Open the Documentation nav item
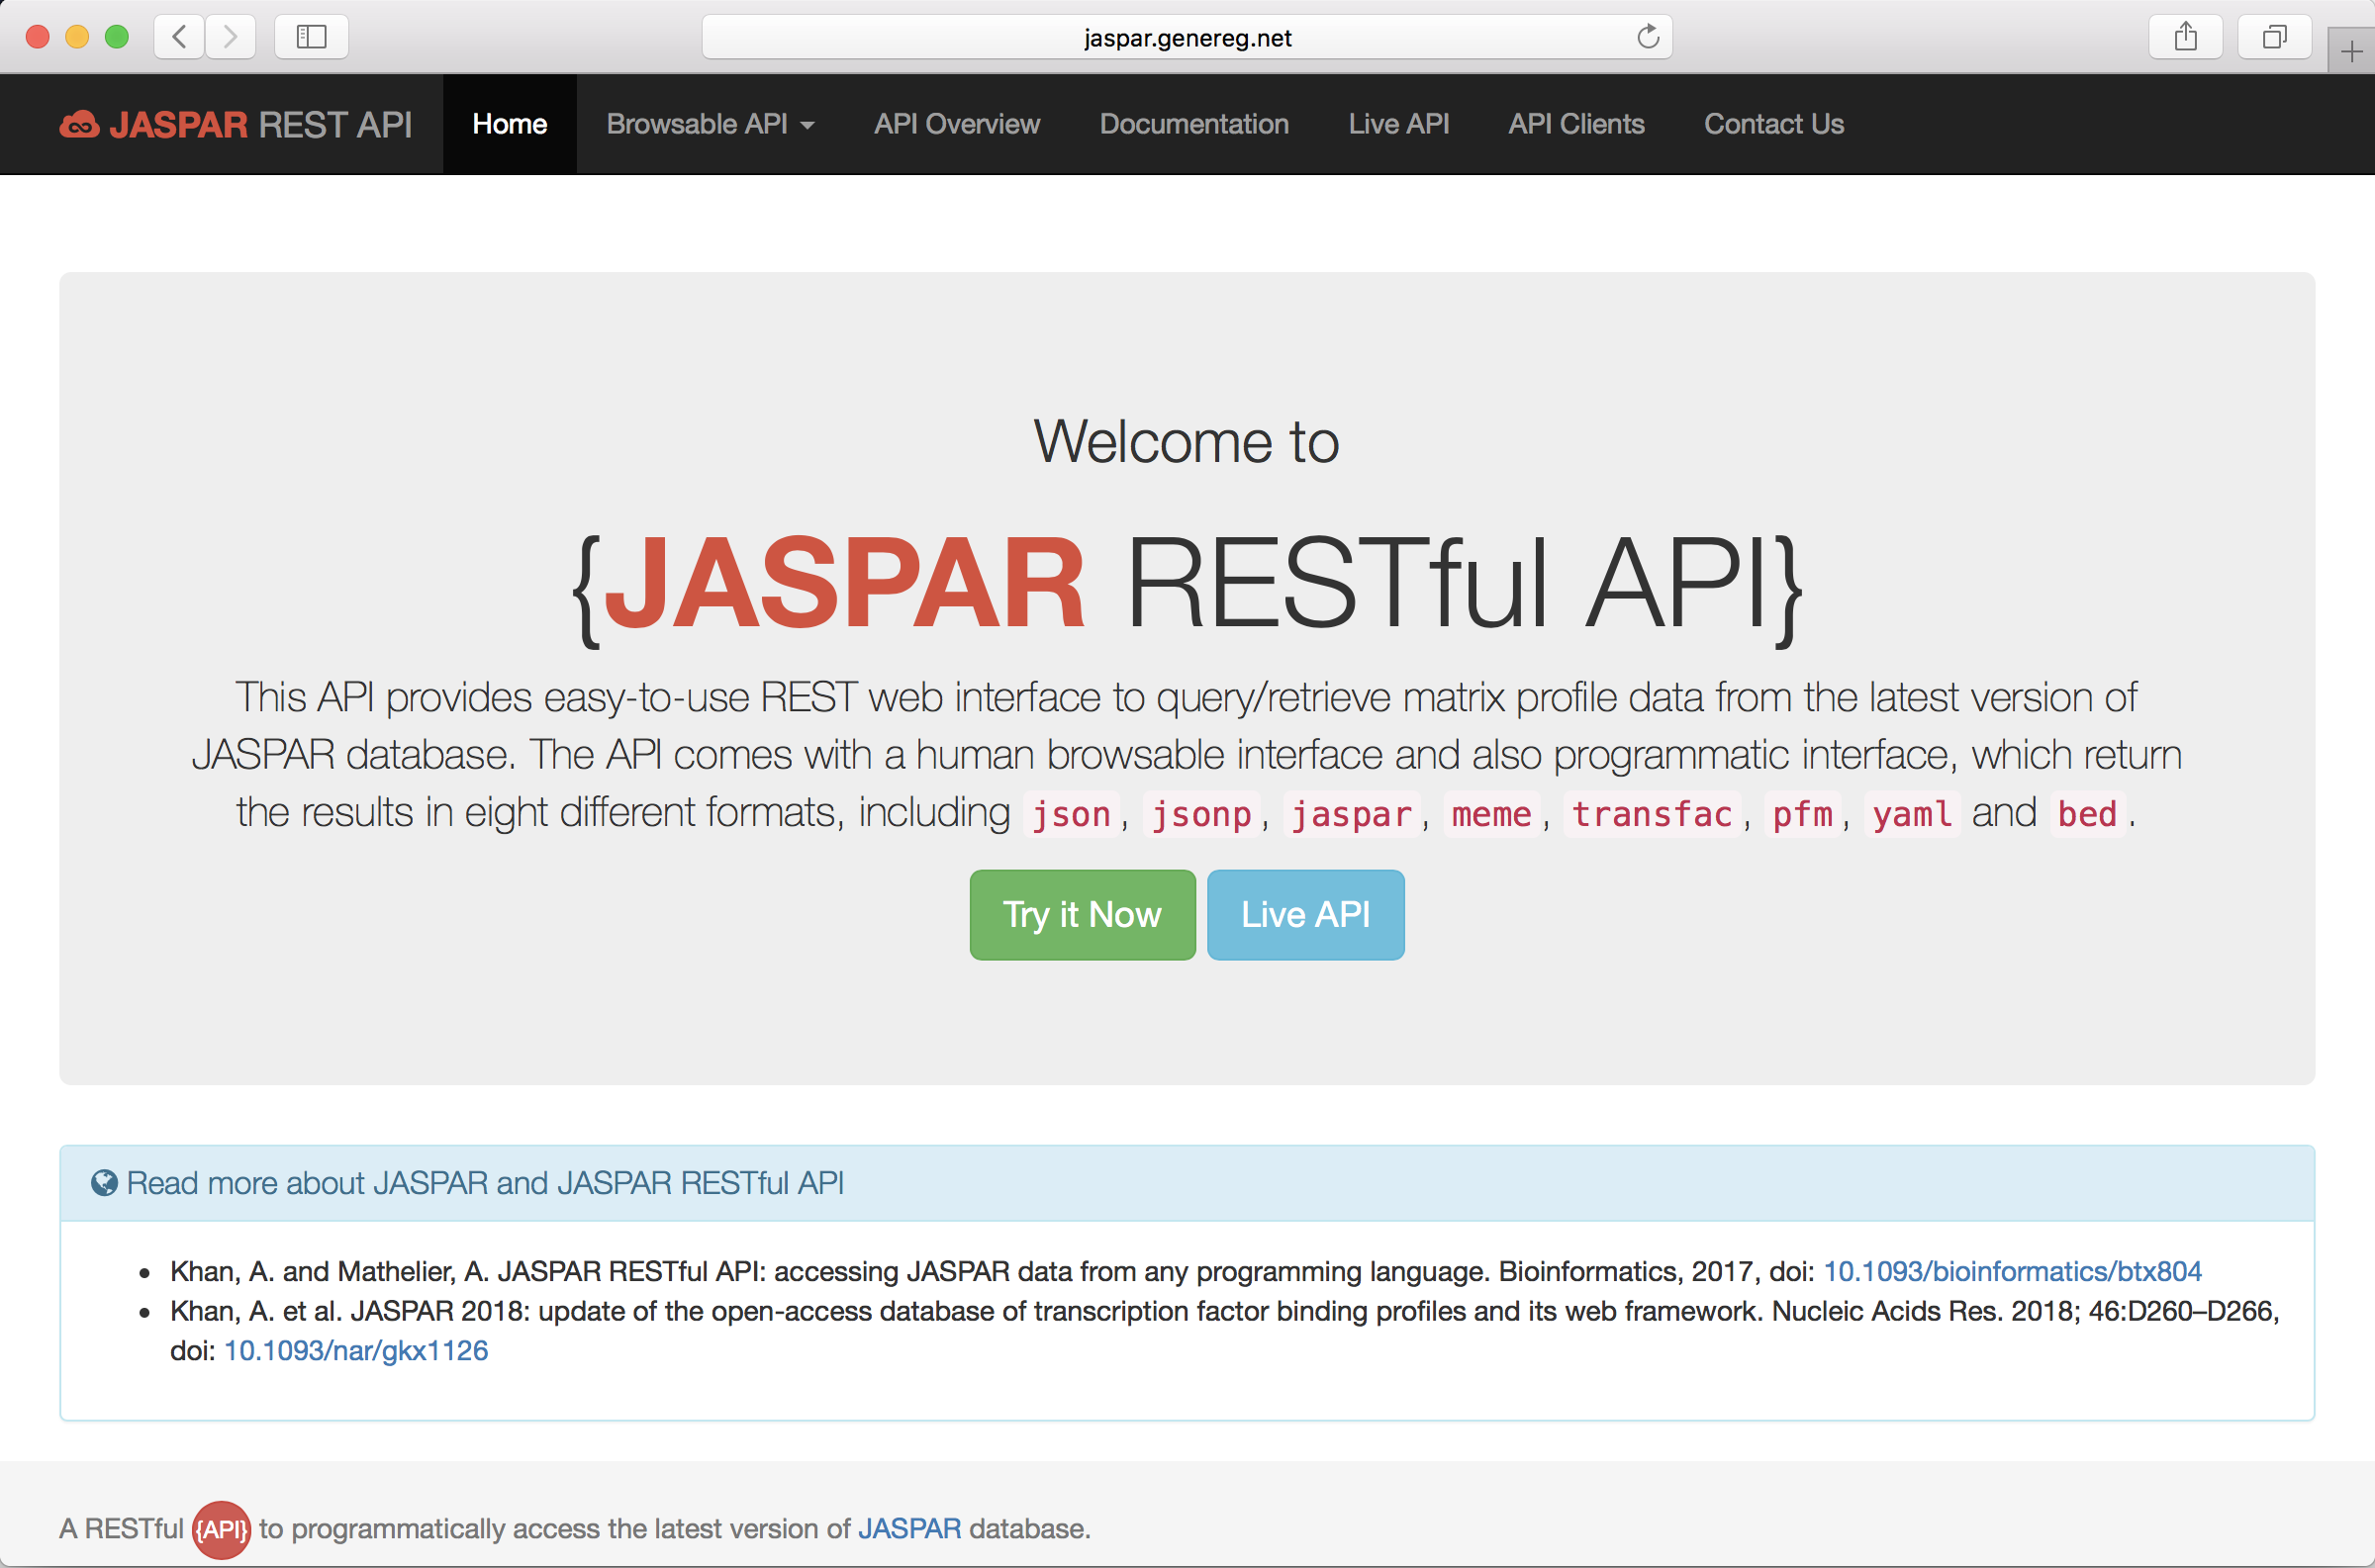This screenshot has width=2375, height=1568. 1194,124
